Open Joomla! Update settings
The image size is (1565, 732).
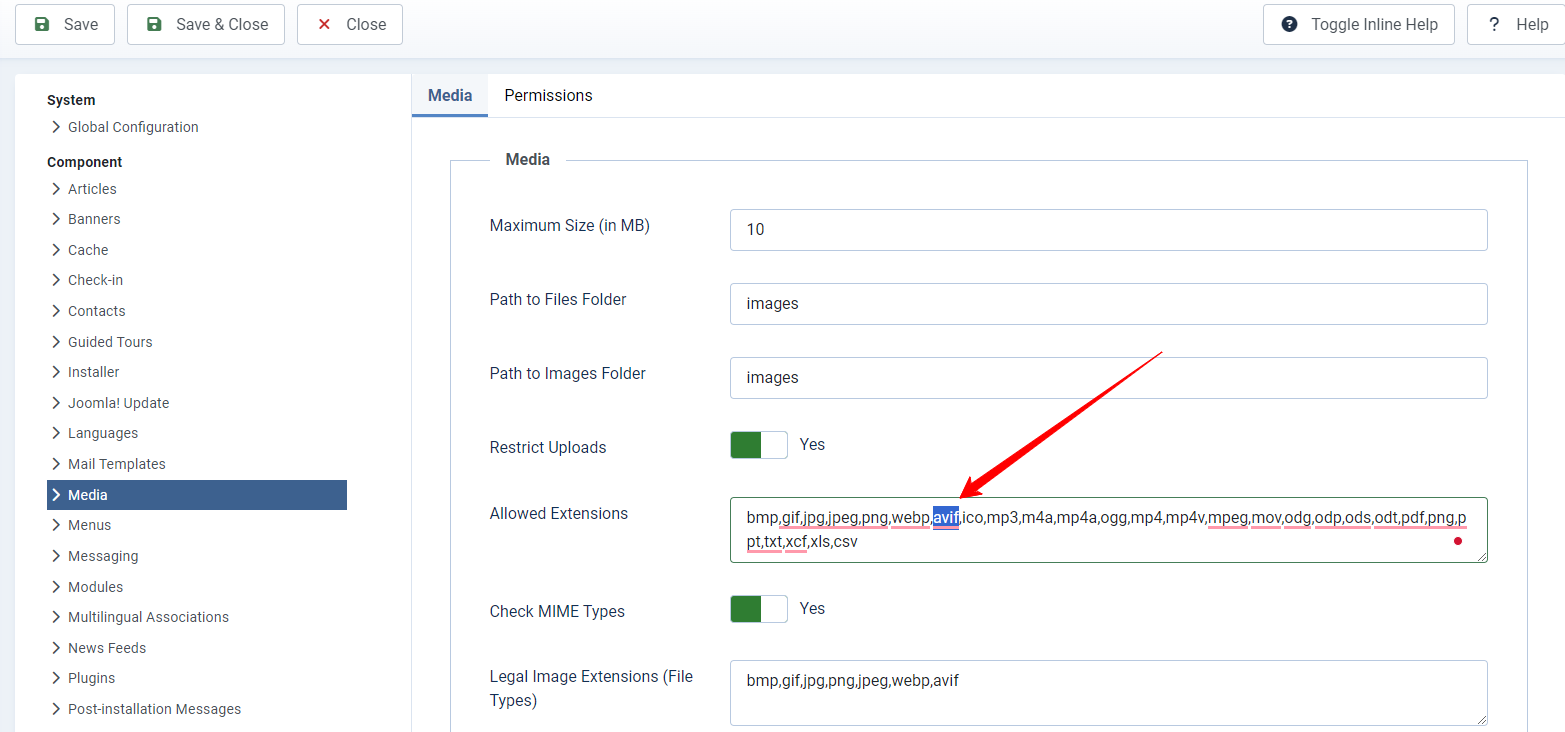118,403
